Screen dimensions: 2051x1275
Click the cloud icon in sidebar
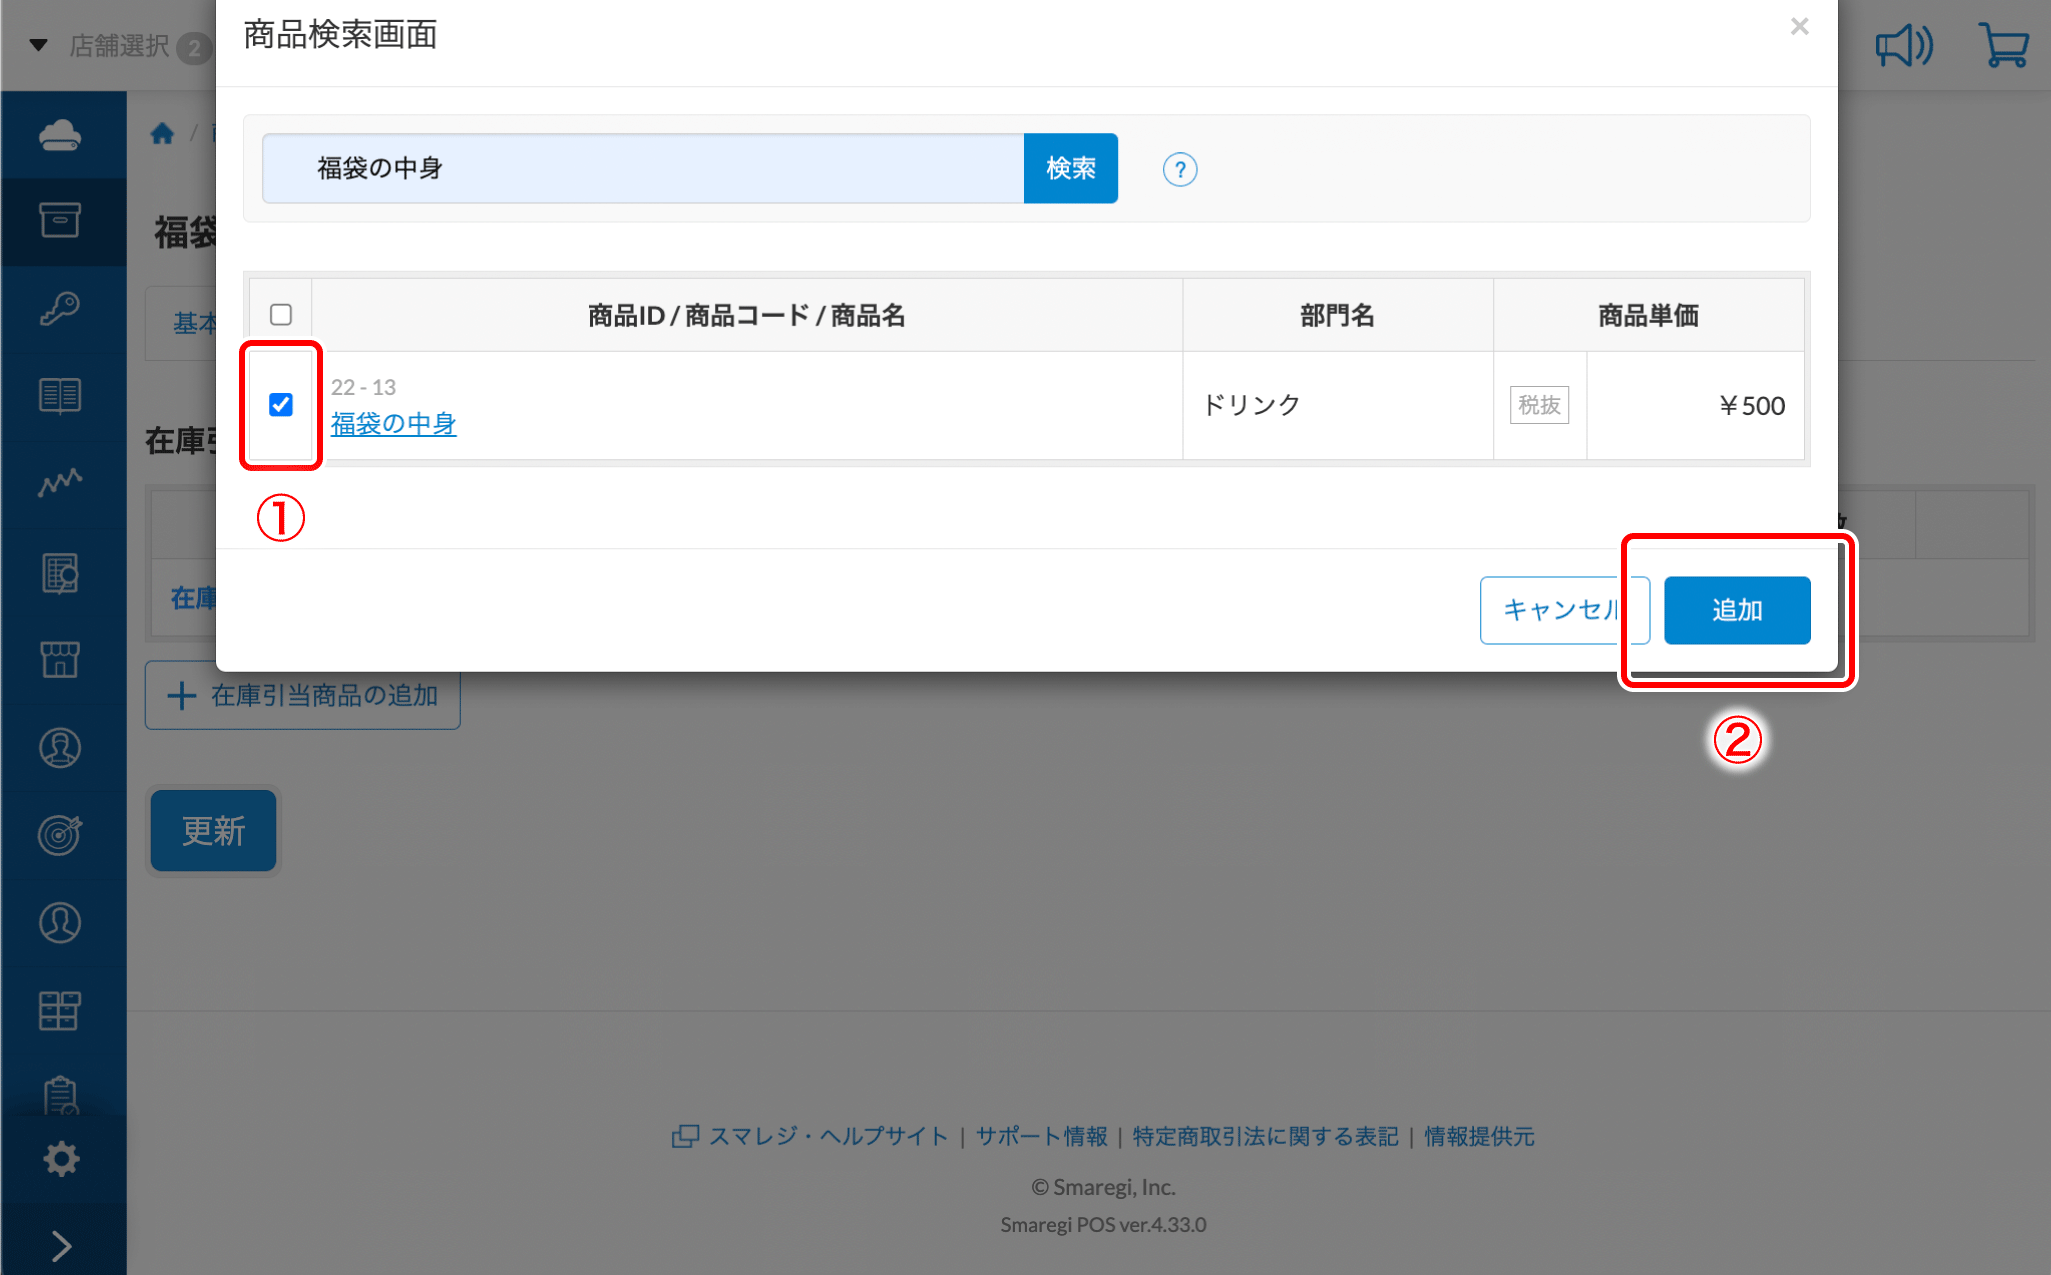point(60,135)
